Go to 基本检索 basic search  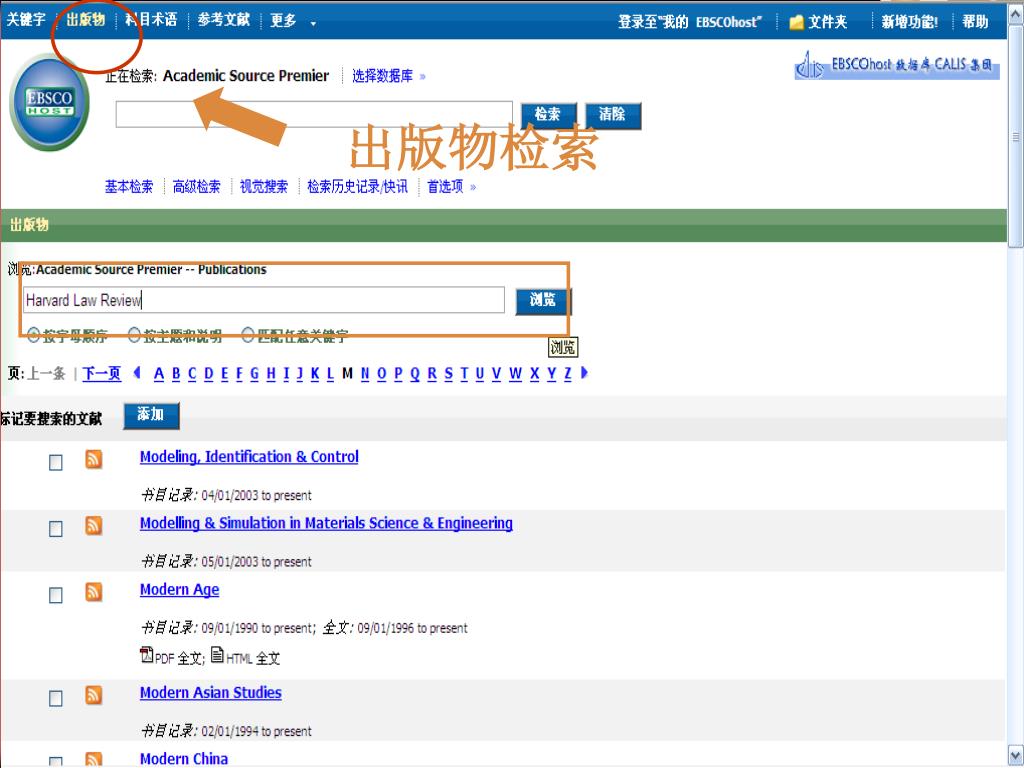[129, 187]
